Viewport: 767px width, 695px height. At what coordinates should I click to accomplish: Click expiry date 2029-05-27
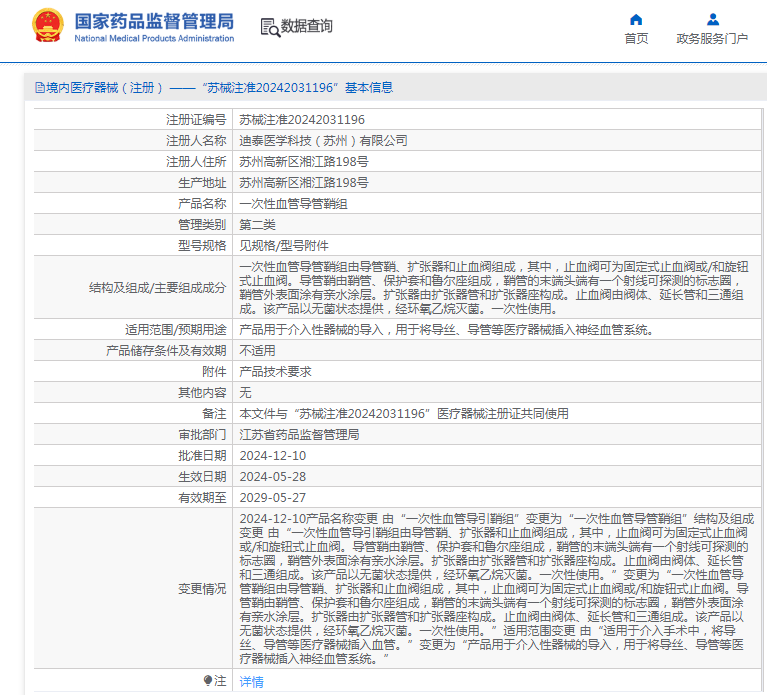tap(272, 498)
